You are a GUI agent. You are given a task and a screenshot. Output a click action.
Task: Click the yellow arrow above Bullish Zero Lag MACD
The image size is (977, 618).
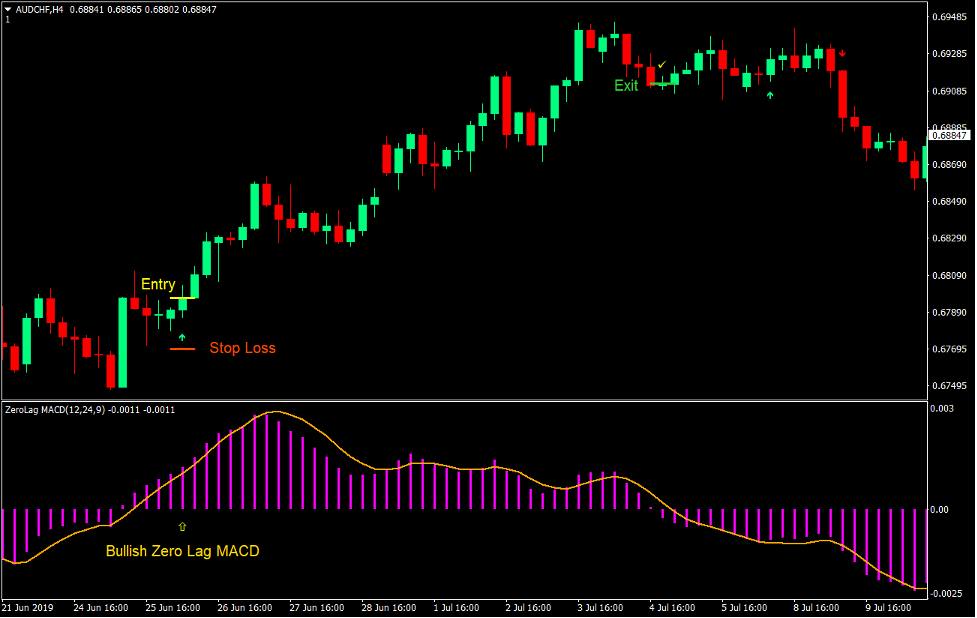[x=182, y=524]
